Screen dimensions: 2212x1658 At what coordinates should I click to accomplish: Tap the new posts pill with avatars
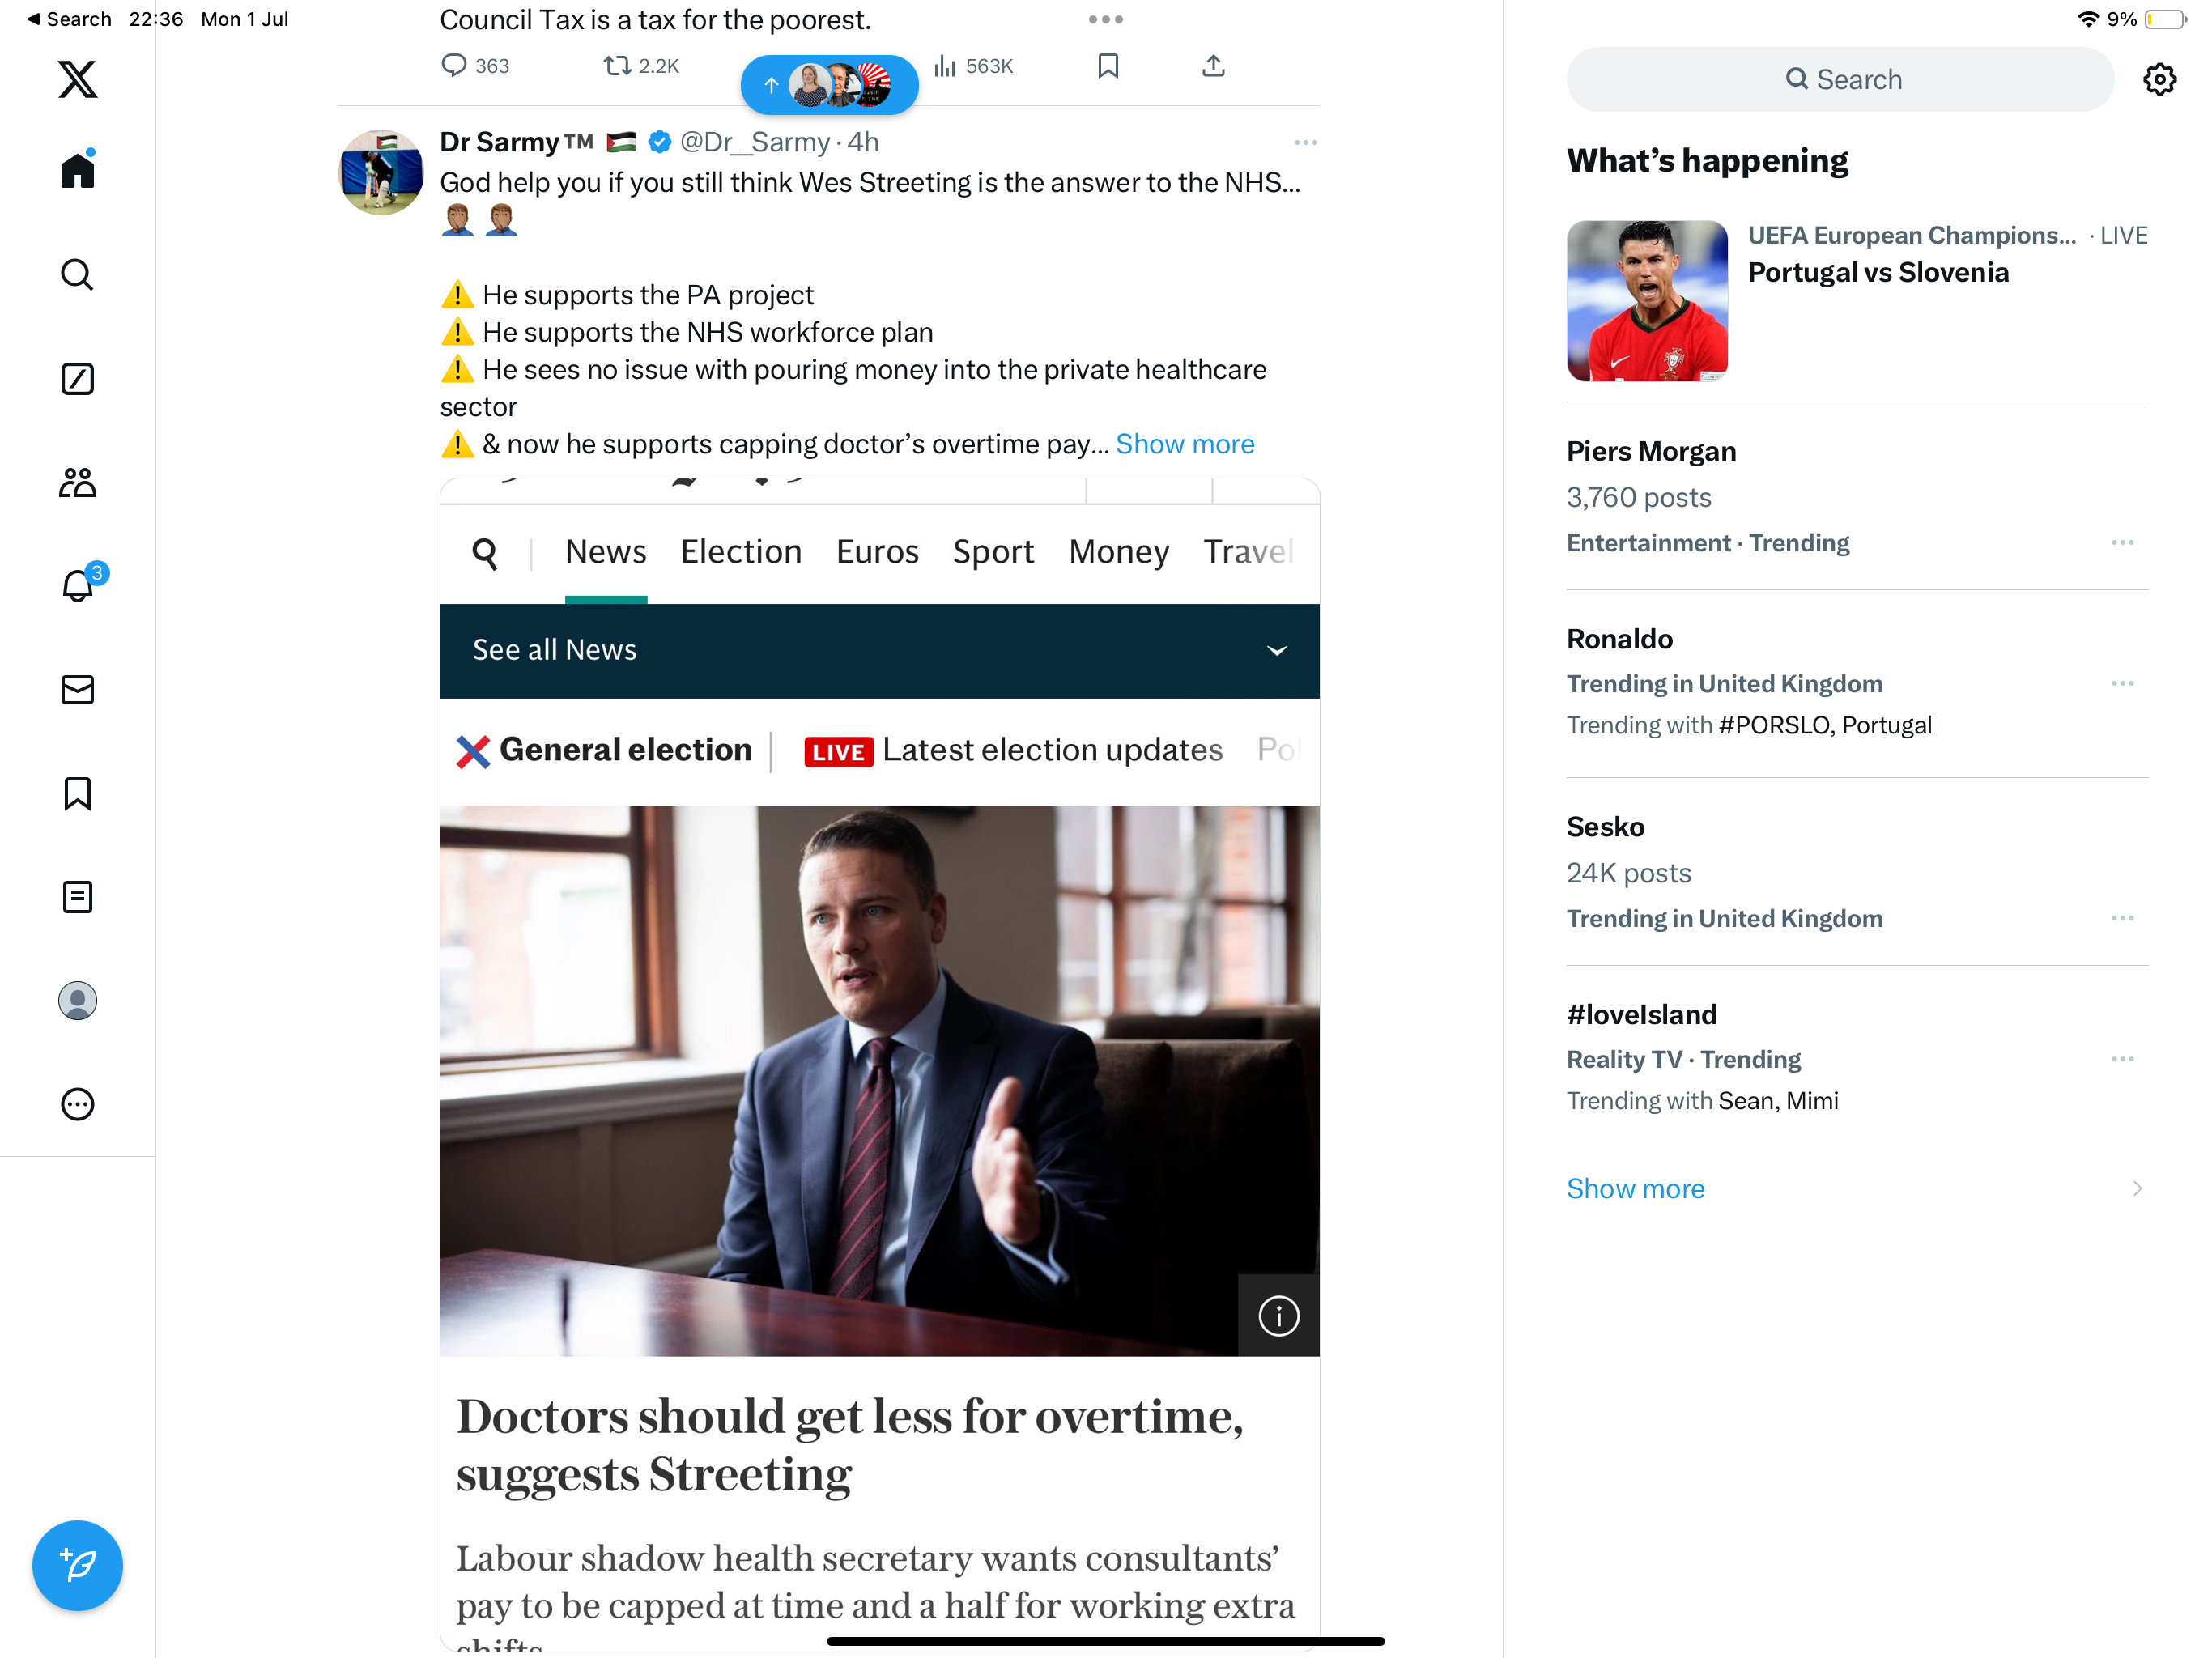[x=829, y=85]
